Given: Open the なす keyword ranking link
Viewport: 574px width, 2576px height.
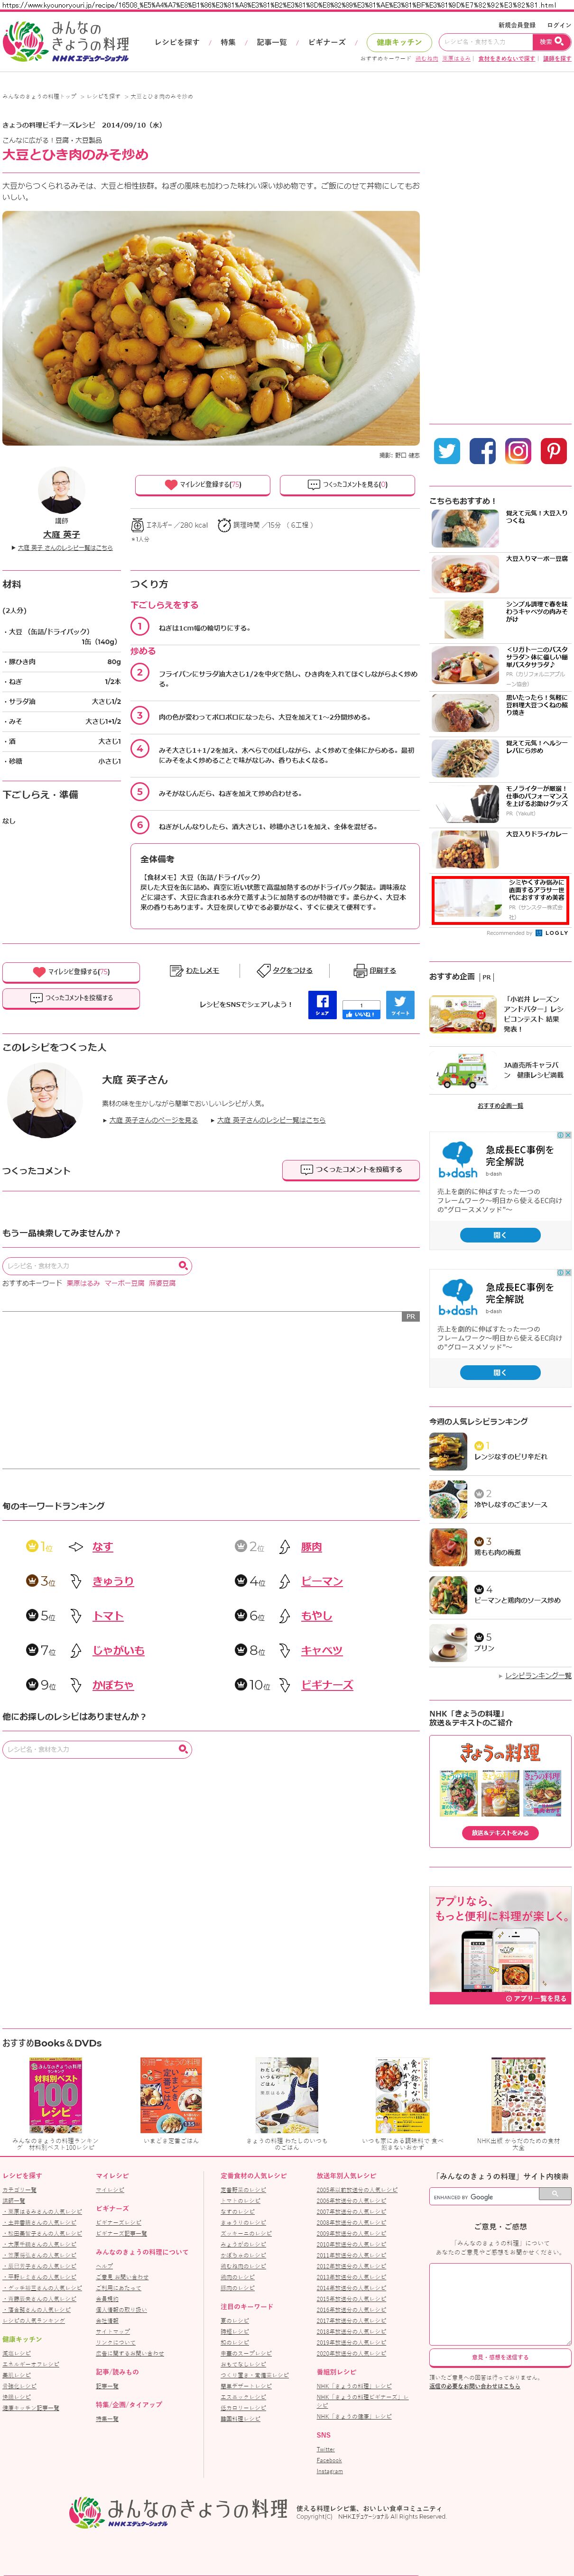Looking at the screenshot, I should (x=102, y=1547).
